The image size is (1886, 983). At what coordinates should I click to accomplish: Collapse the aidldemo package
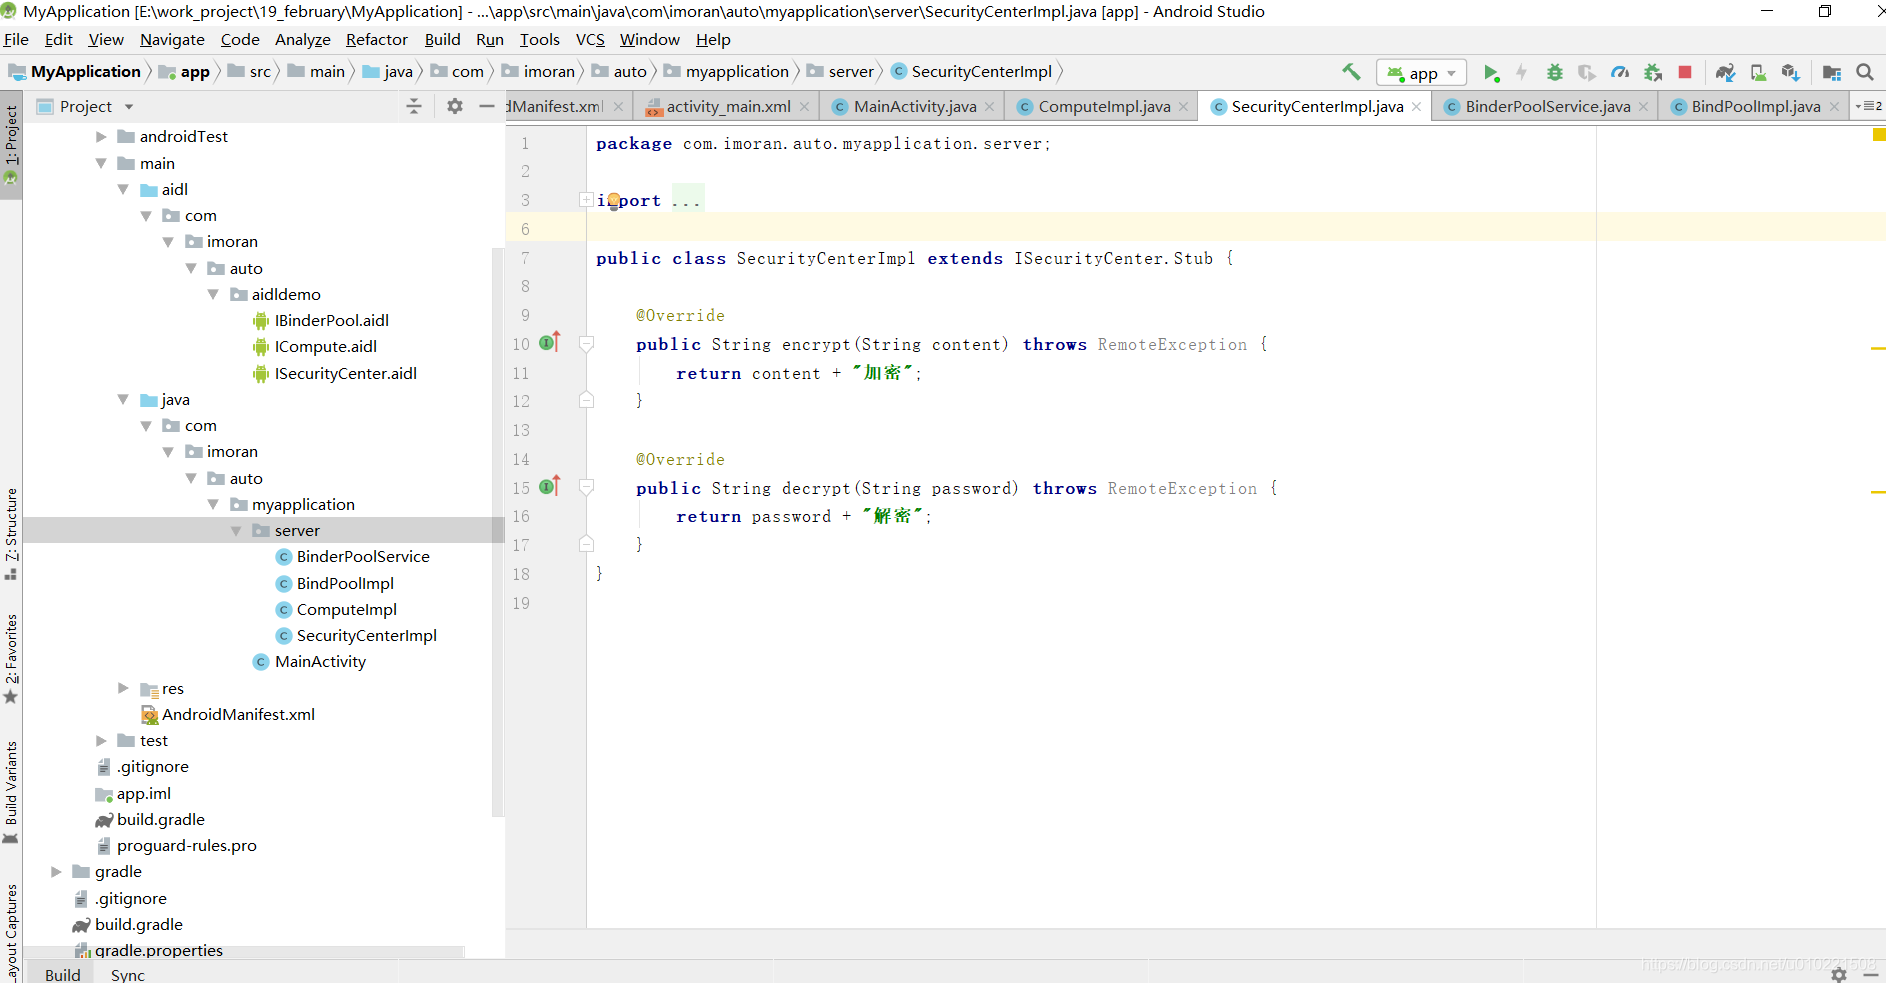click(213, 294)
